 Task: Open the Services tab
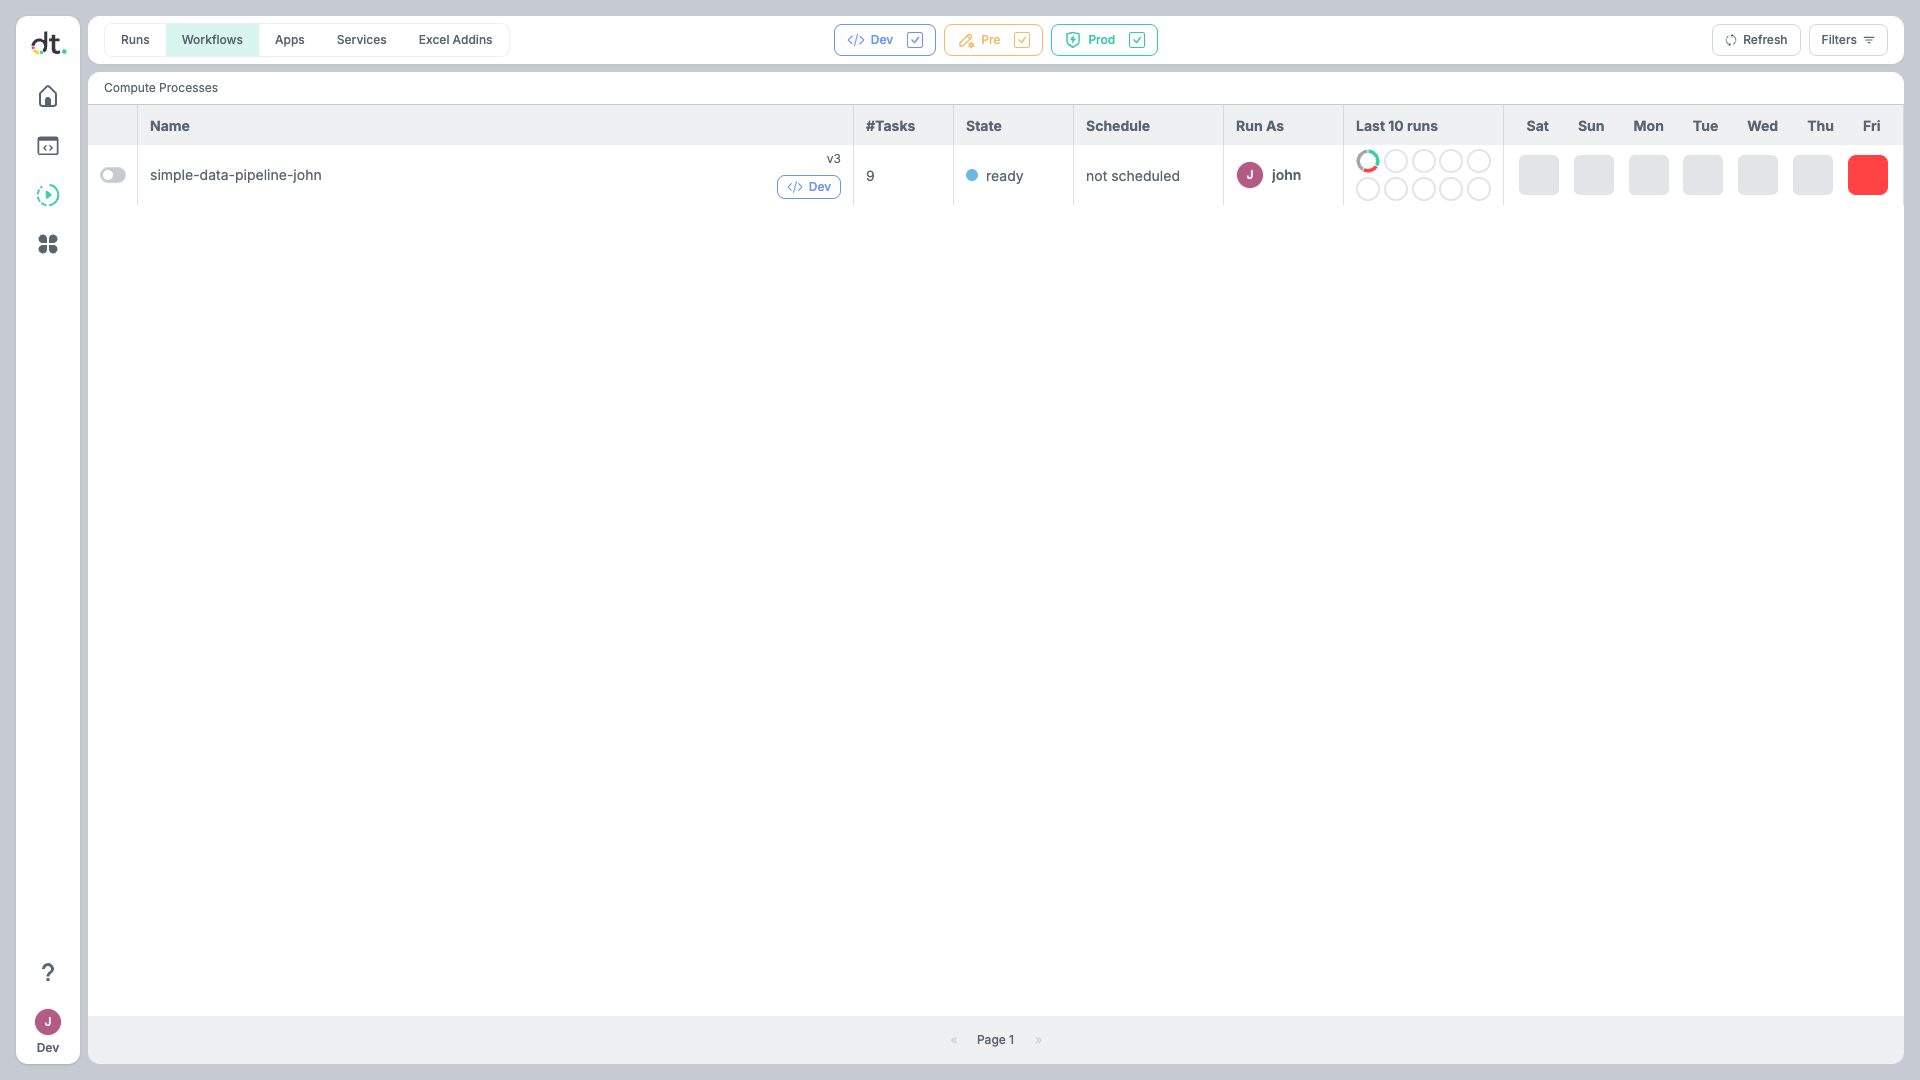pyautogui.click(x=360, y=40)
